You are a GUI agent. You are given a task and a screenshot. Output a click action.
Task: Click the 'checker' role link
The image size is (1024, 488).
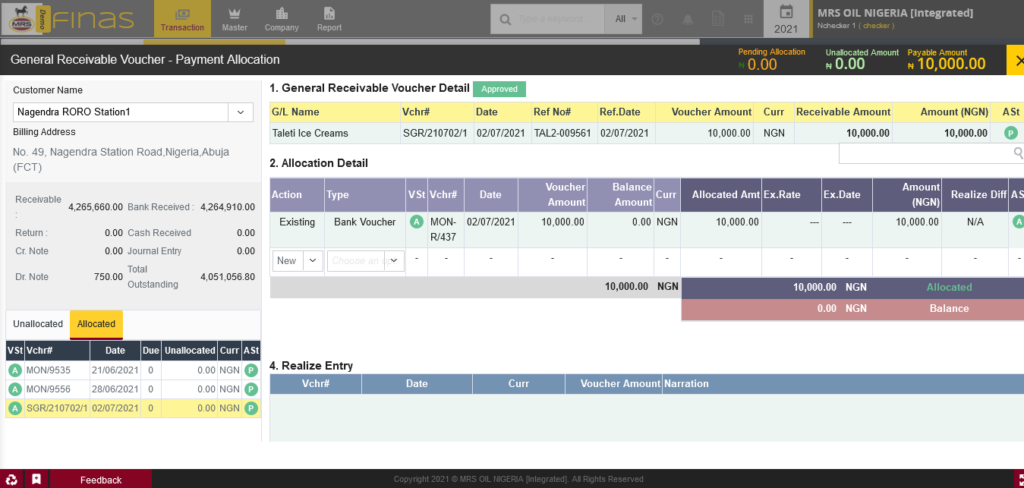[876, 26]
